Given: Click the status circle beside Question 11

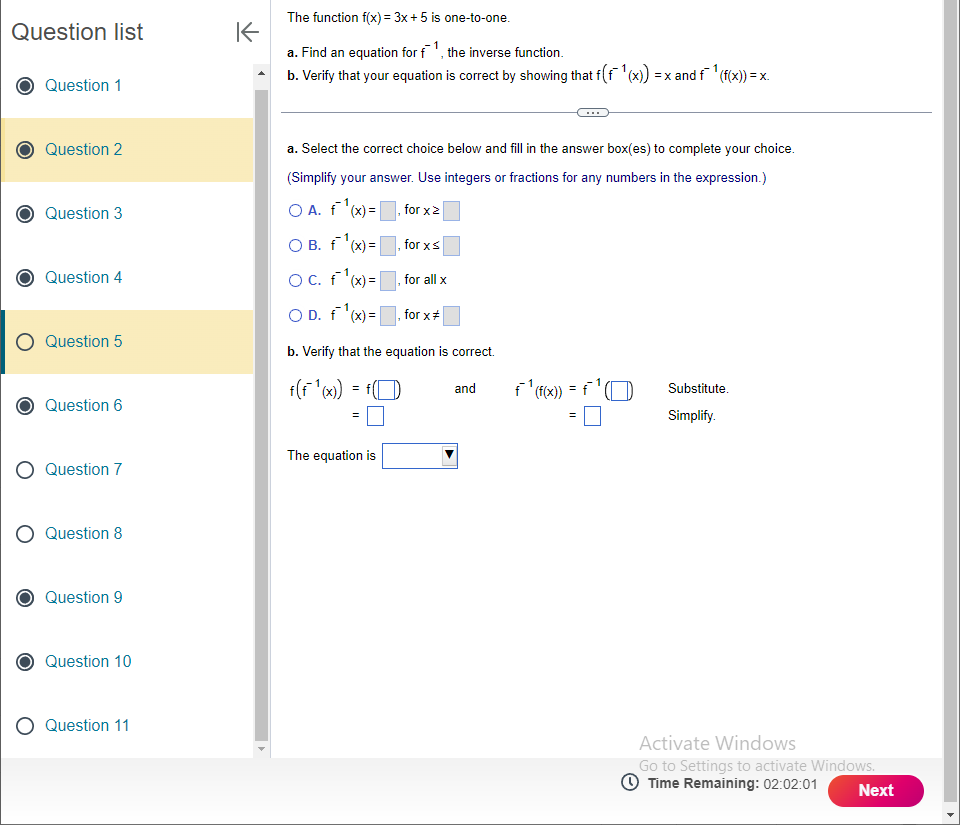Looking at the screenshot, I should point(24,725).
